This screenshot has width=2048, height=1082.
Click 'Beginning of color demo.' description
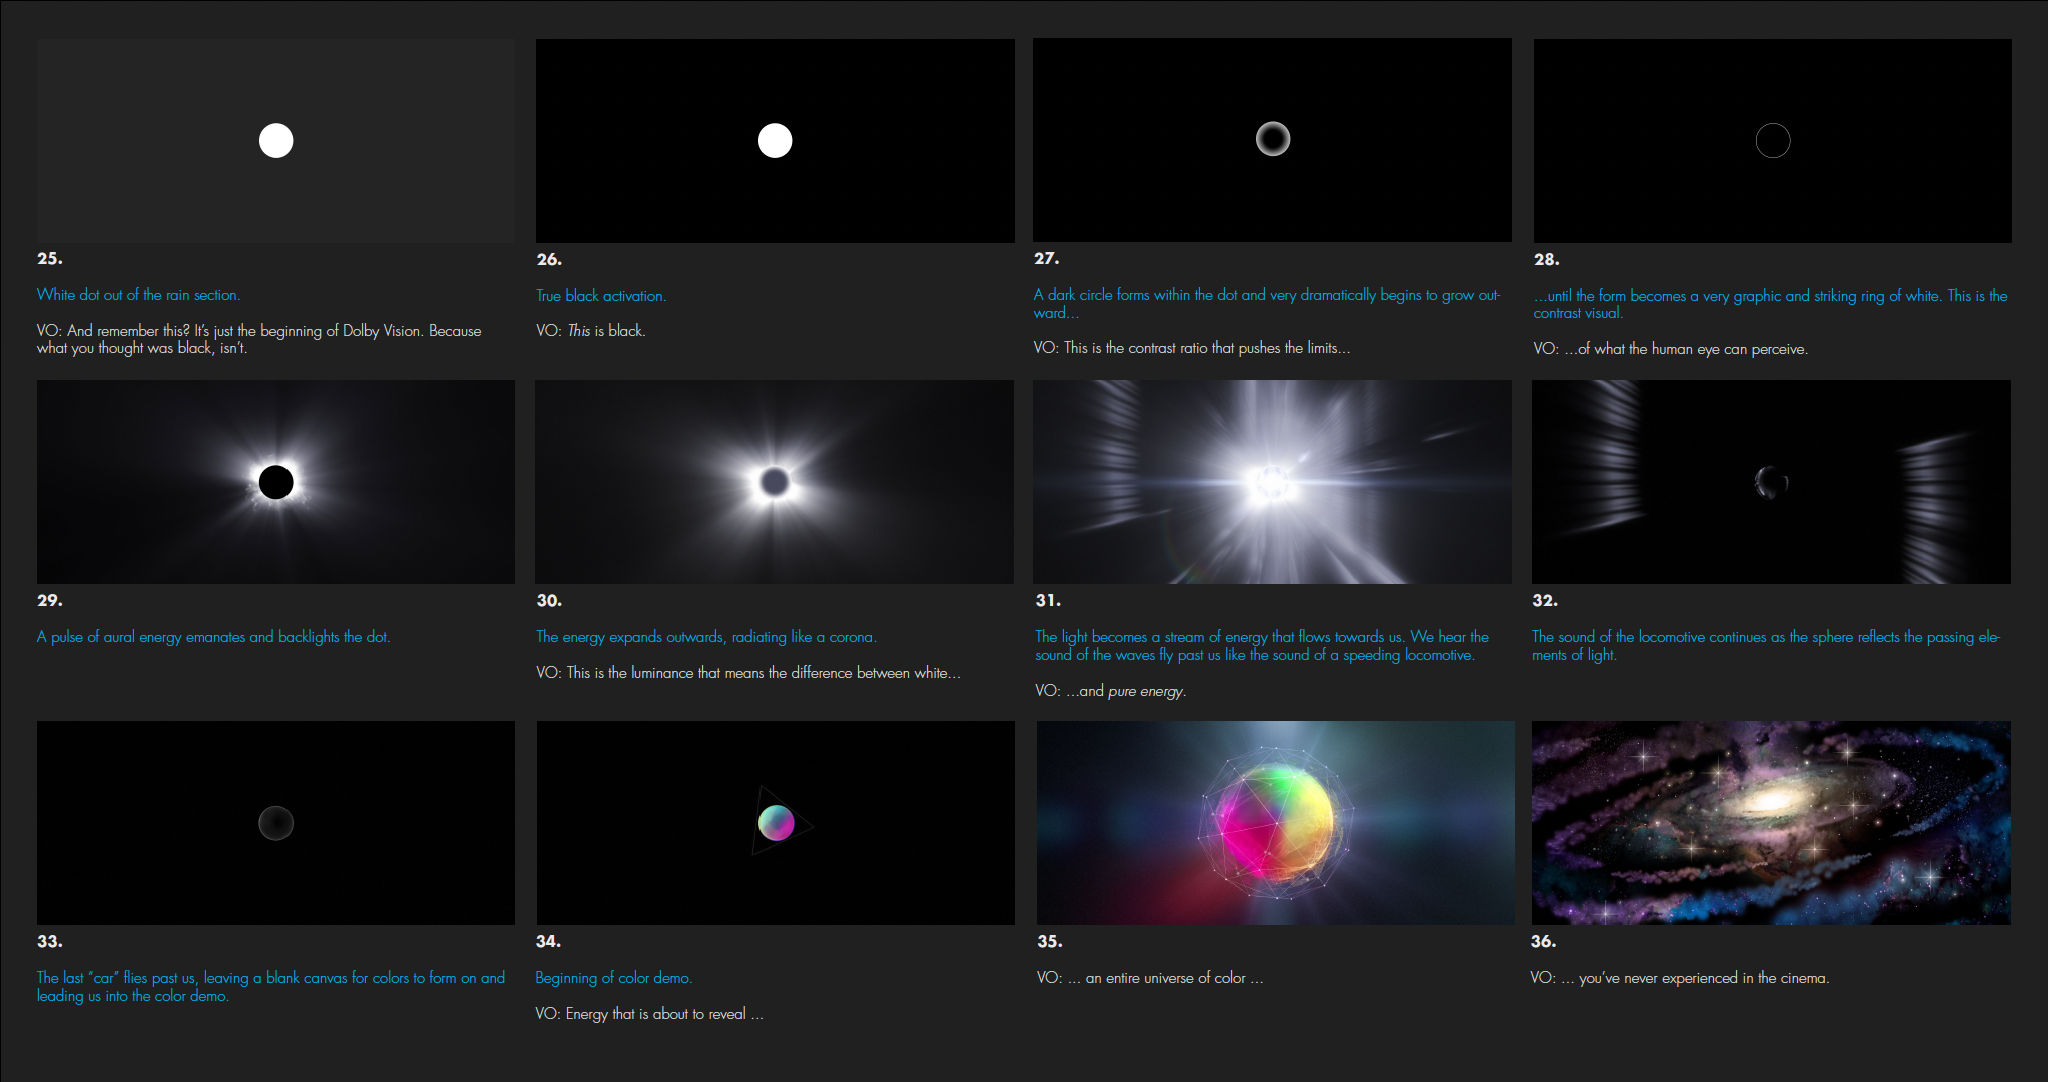(613, 978)
